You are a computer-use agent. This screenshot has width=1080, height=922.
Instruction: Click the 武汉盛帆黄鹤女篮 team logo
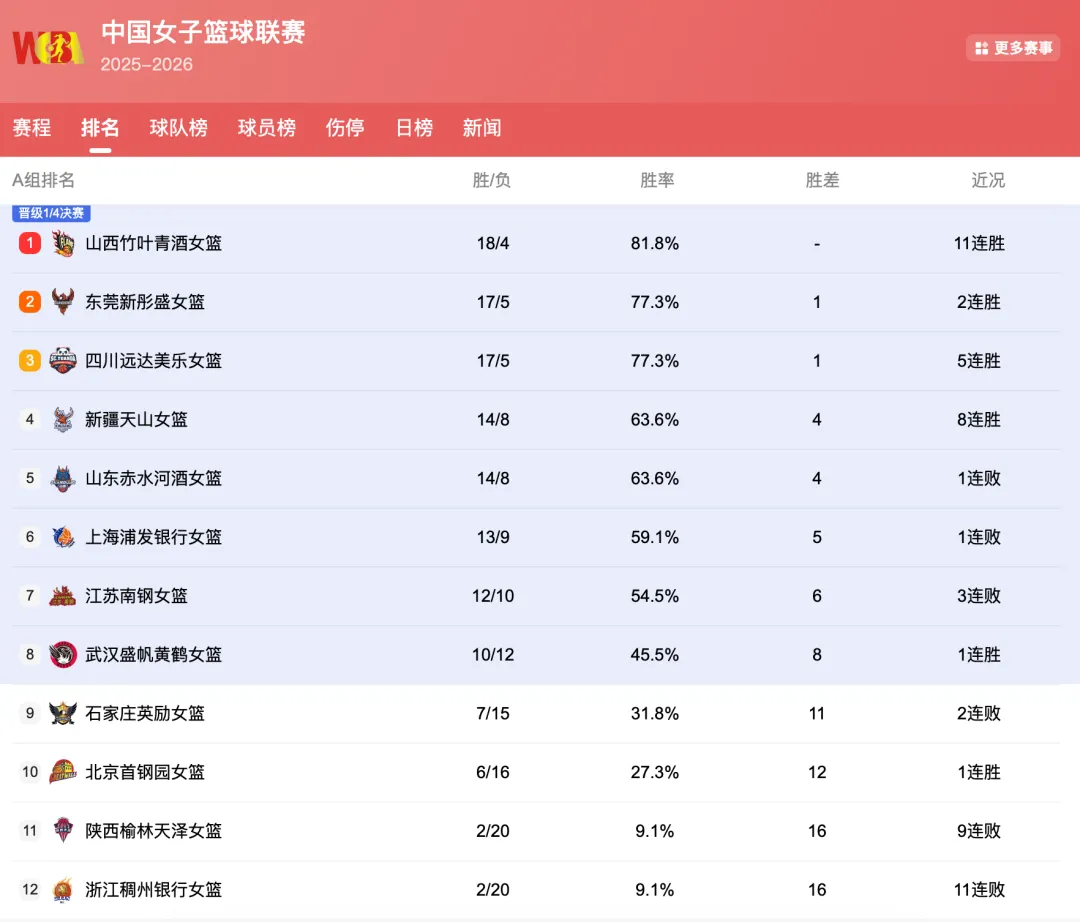63,654
